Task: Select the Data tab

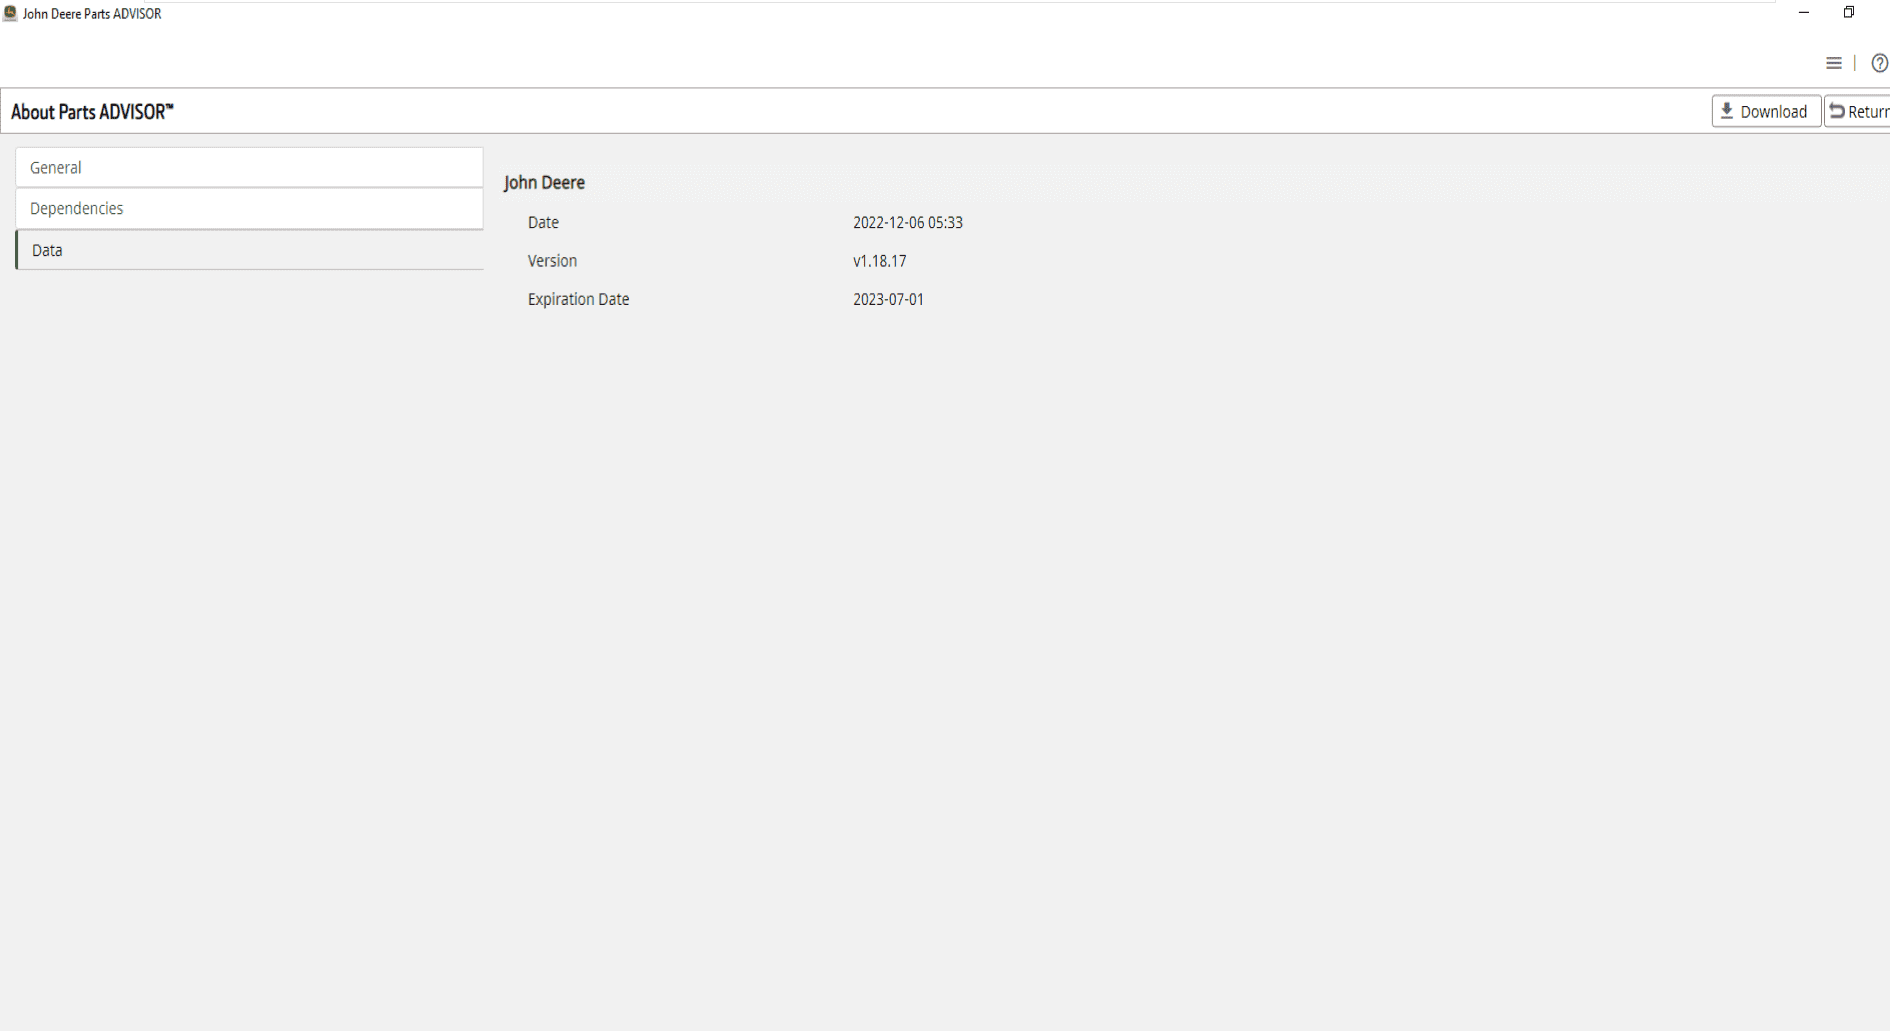Action: pos(249,250)
